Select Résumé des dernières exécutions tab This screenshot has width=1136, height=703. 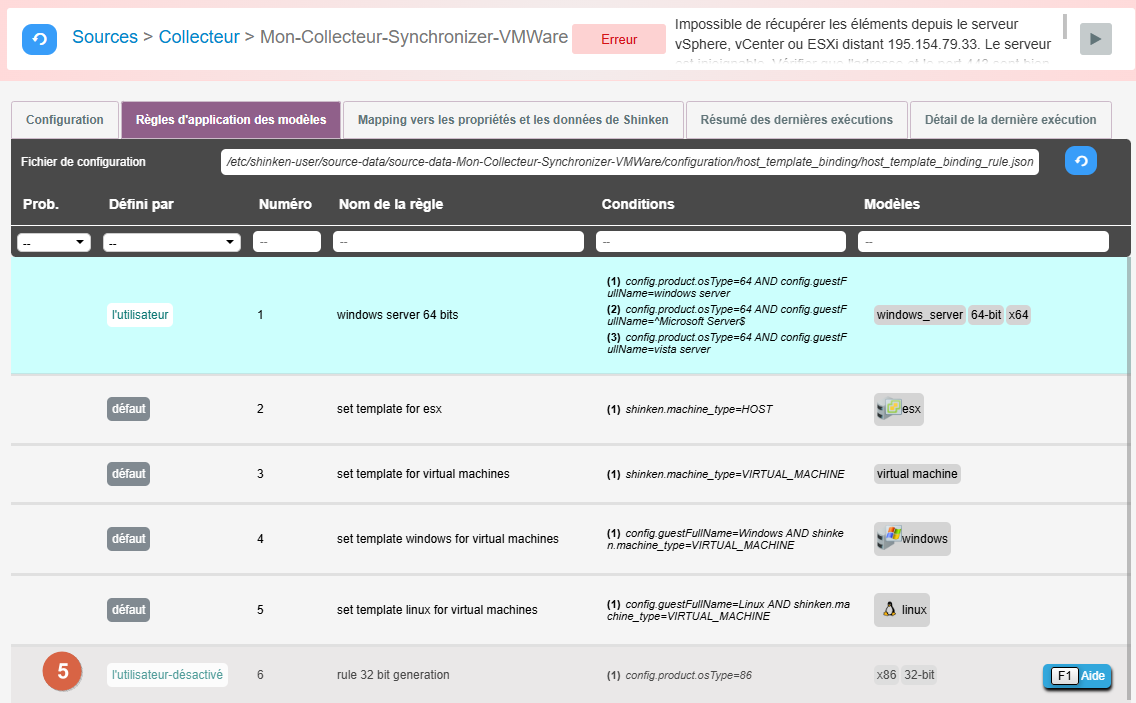click(796, 120)
